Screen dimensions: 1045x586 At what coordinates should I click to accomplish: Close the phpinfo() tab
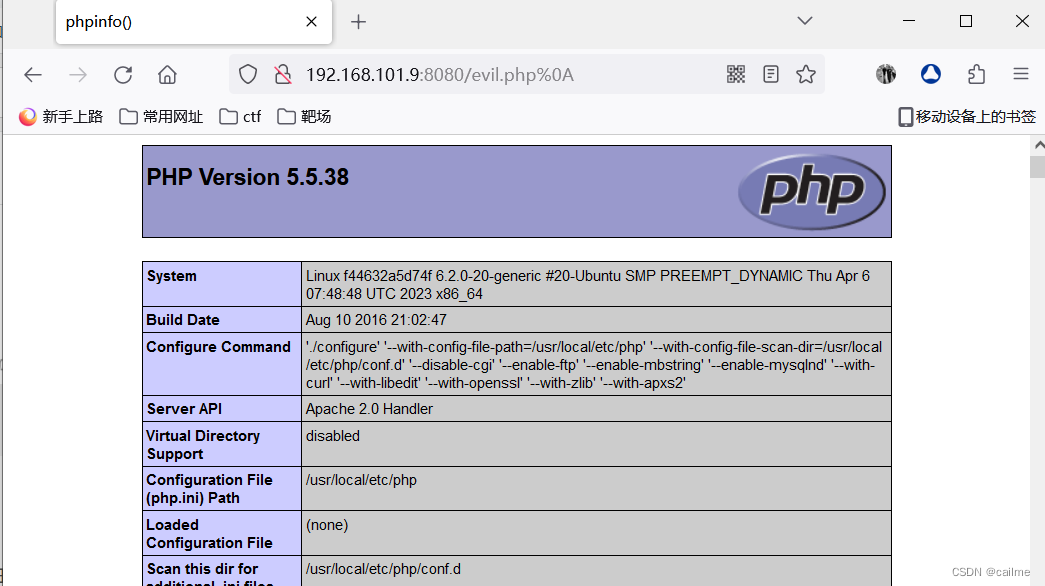coord(311,22)
